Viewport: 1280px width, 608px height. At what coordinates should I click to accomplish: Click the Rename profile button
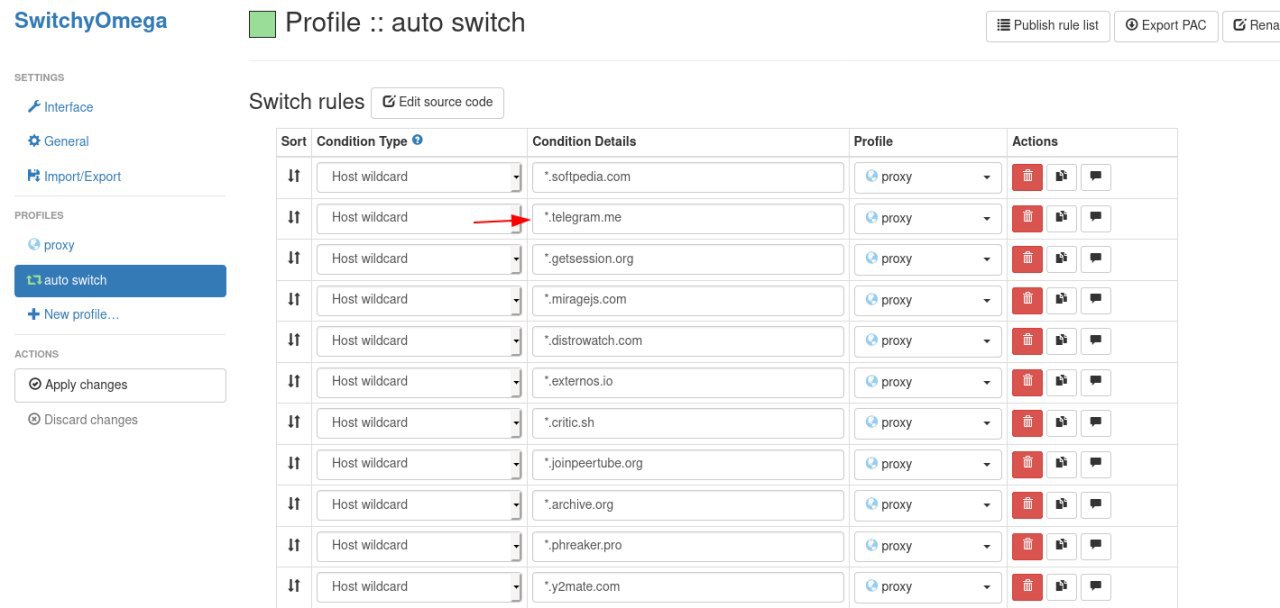click(1252, 26)
